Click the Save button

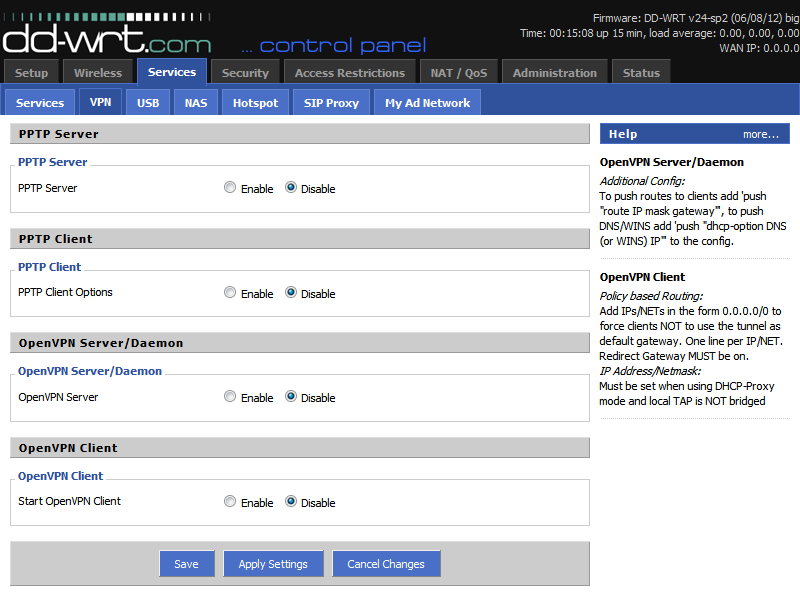187,564
